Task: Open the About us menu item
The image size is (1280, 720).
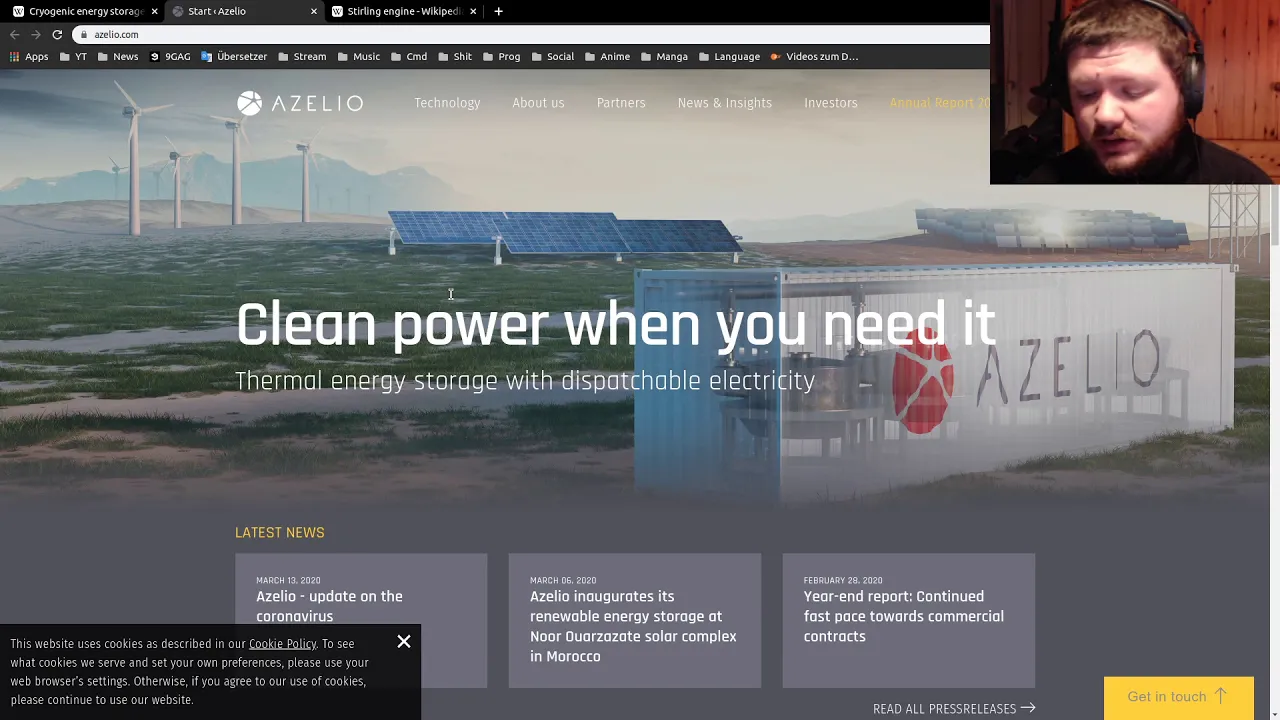Action: [x=538, y=103]
